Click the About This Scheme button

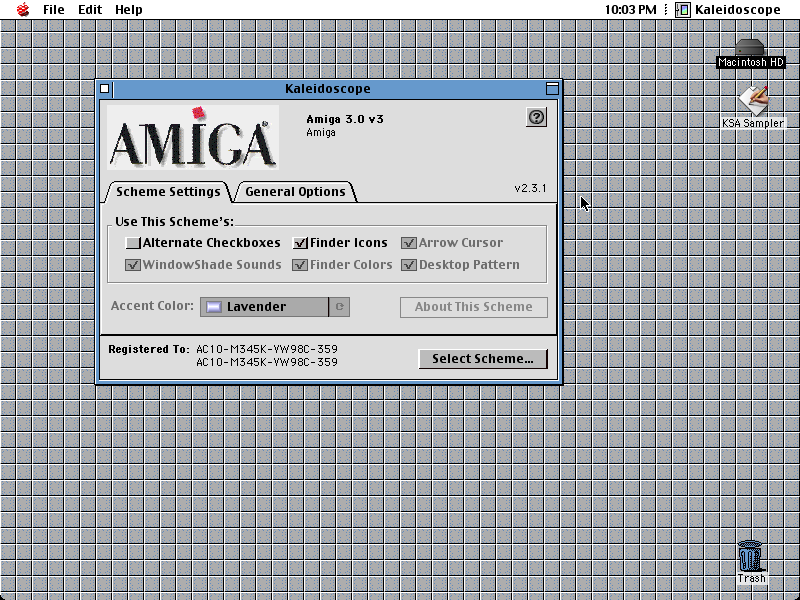coord(473,307)
